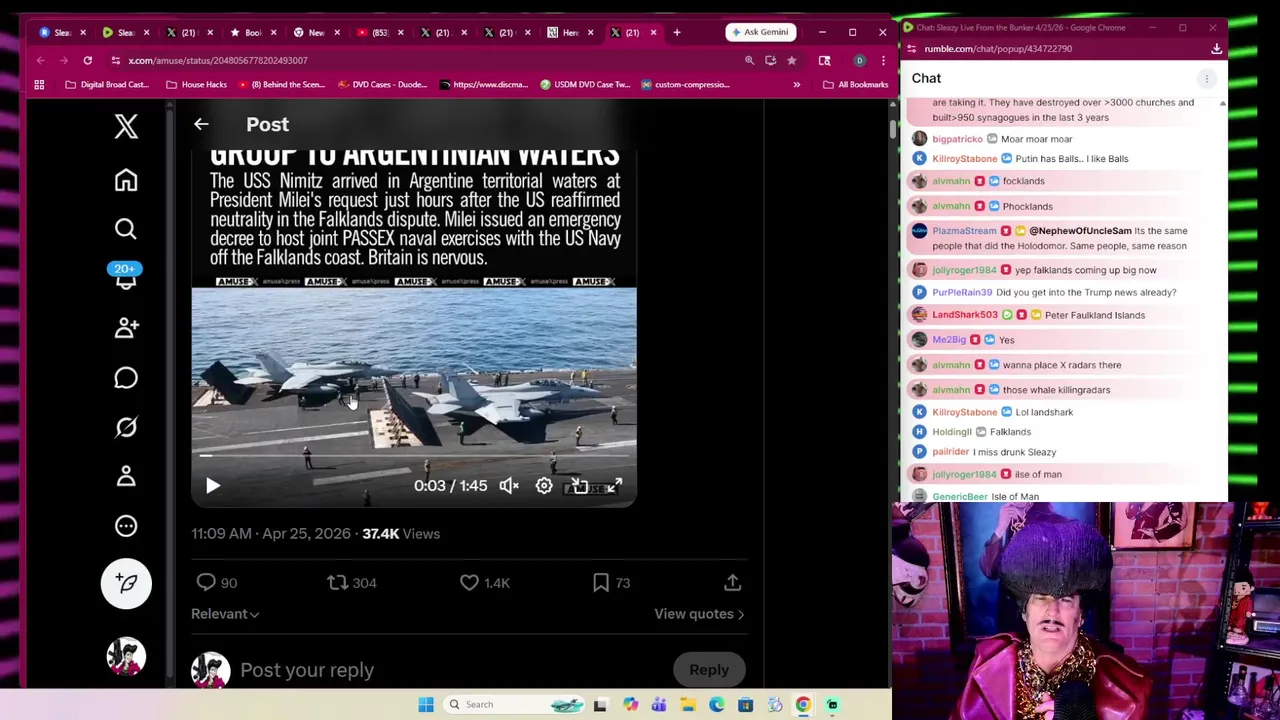Bookmark this tab with star icon

point(791,61)
